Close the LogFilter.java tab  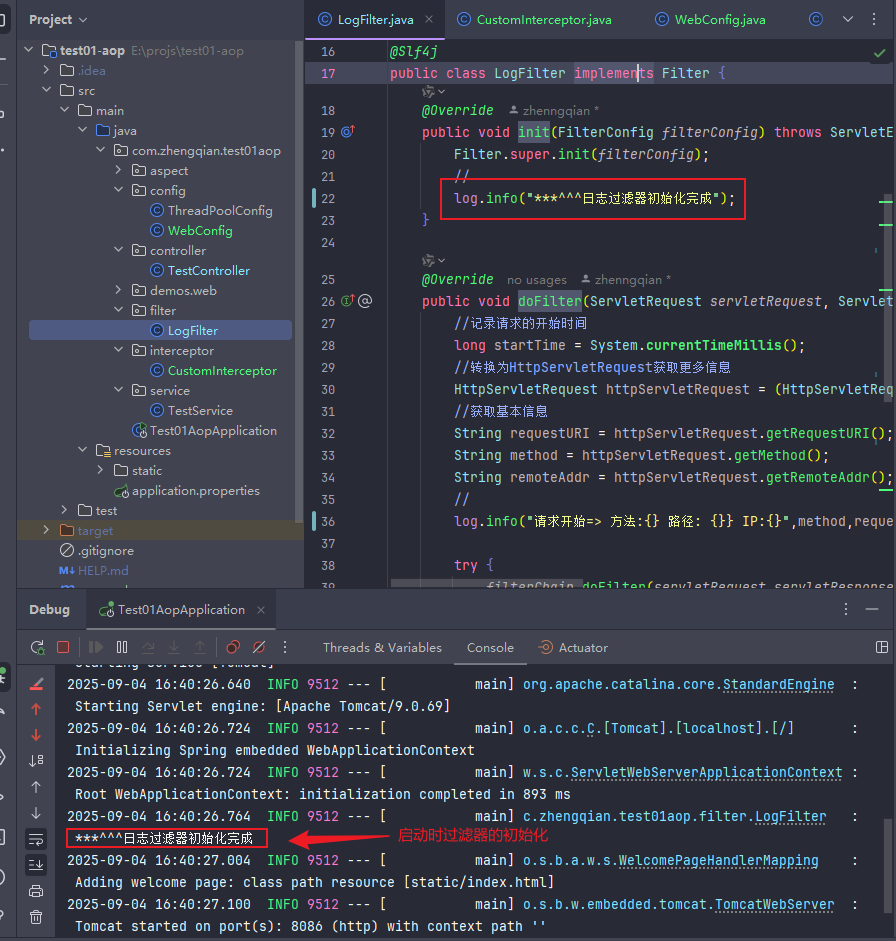point(429,19)
